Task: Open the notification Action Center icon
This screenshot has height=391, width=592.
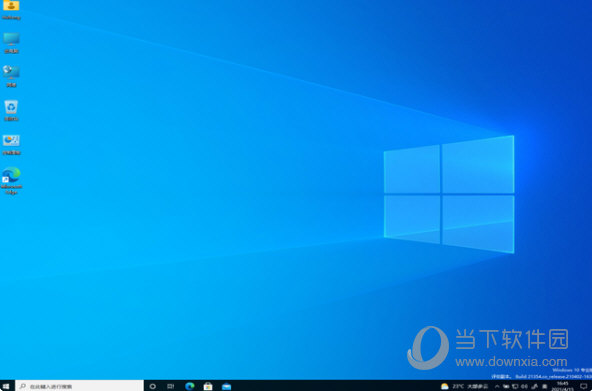Action: (x=584, y=386)
